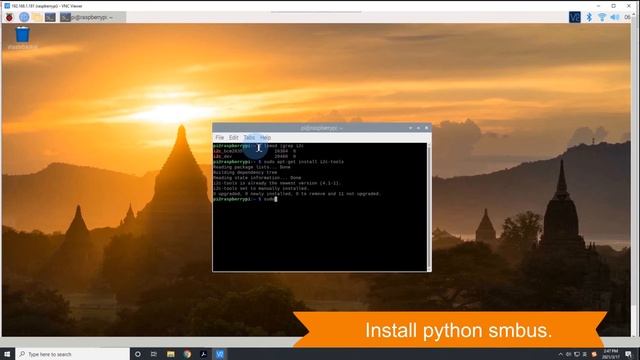This screenshot has width=640, height=360.
Task: Launch the web browser globe icon
Action: (24, 17)
